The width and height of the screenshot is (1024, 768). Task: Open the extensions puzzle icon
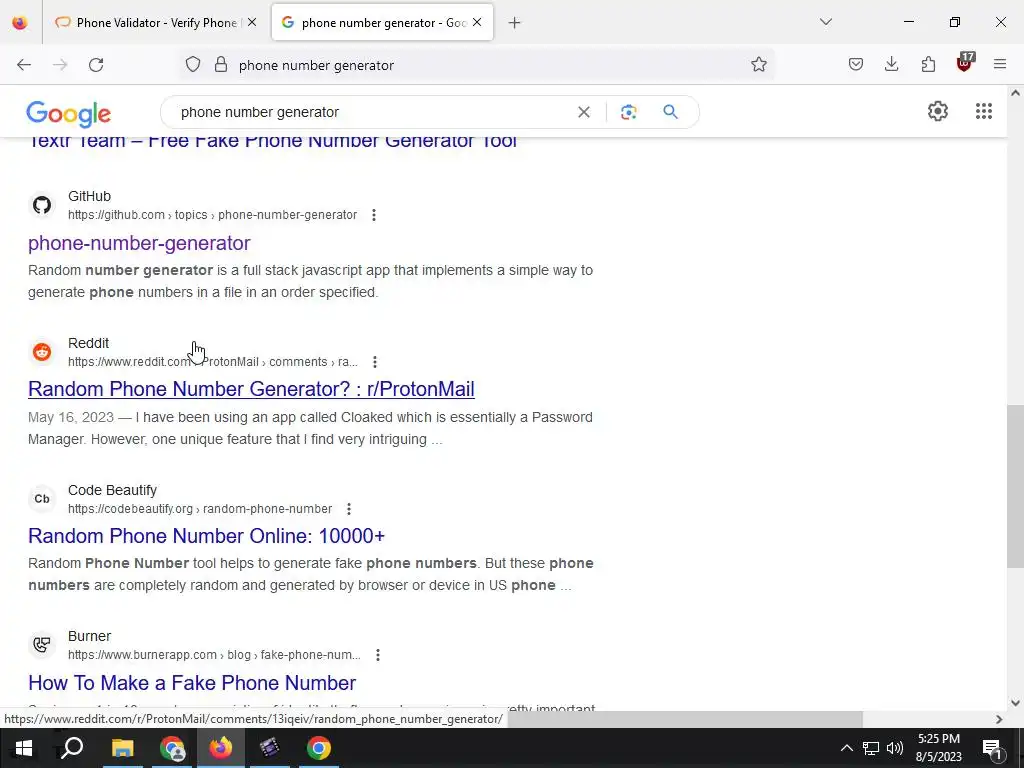click(x=928, y=64)
